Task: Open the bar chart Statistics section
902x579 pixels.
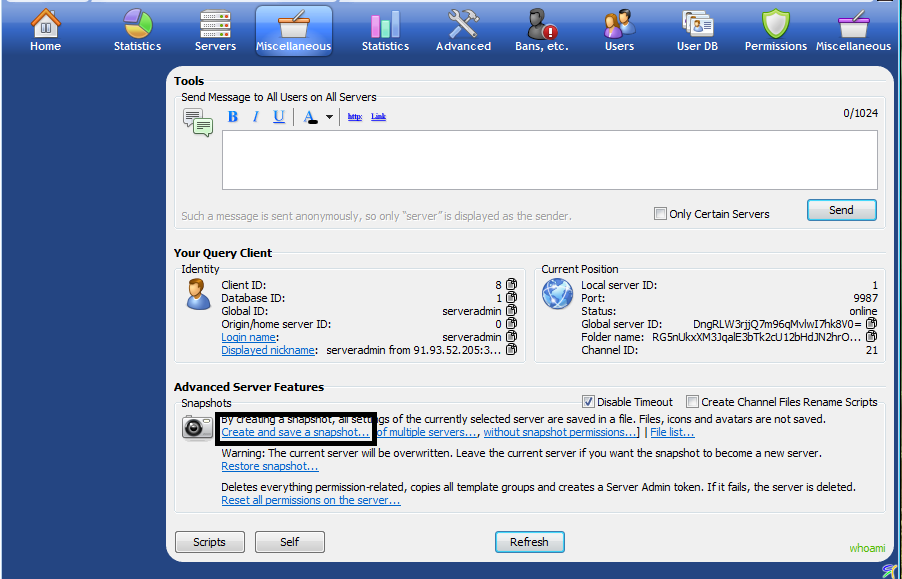Action: [385, 31]
